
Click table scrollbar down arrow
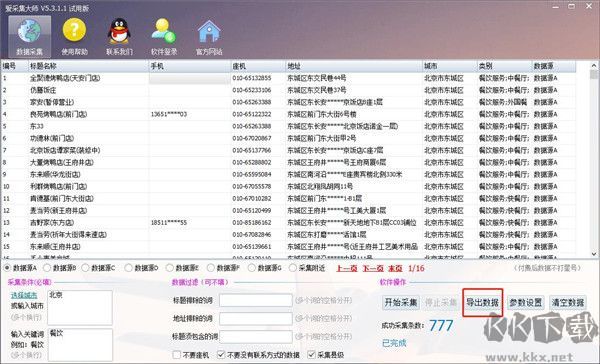pos(594,254)
